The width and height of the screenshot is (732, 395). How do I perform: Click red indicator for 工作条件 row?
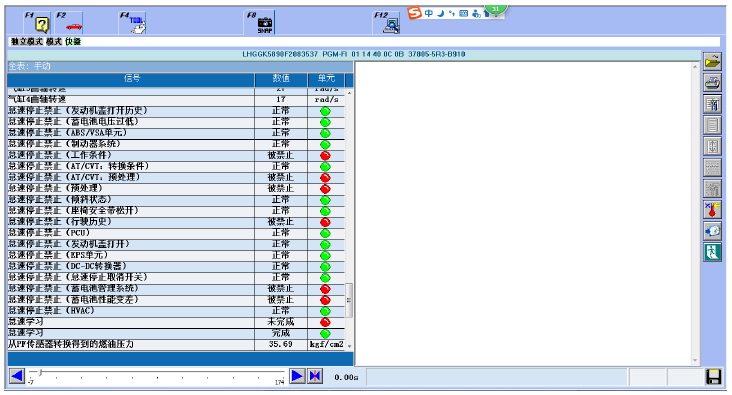point(325,155)
